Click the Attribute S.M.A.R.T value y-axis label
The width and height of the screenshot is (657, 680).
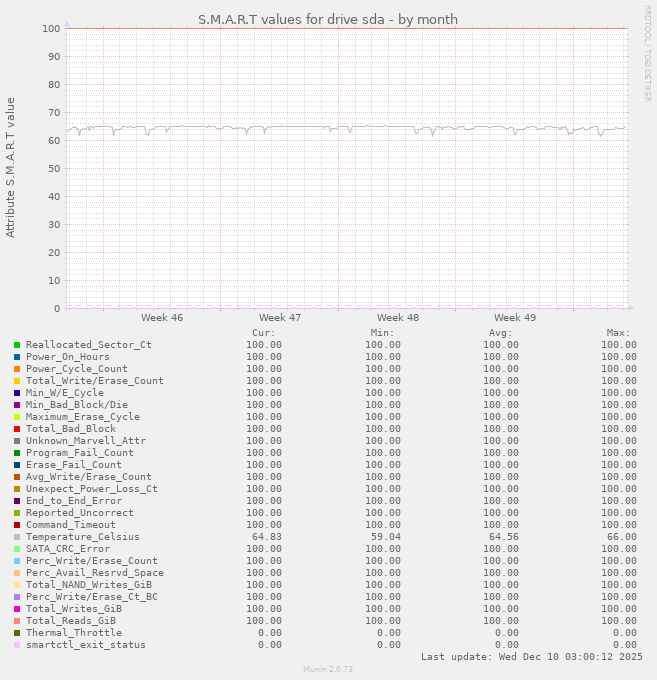[11, 167]
